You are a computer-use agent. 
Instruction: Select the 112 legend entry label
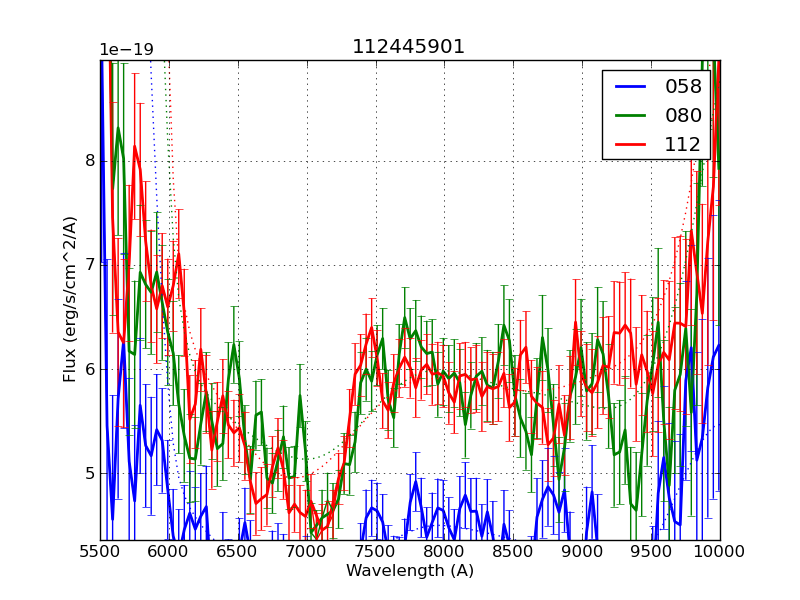(683, 144)
